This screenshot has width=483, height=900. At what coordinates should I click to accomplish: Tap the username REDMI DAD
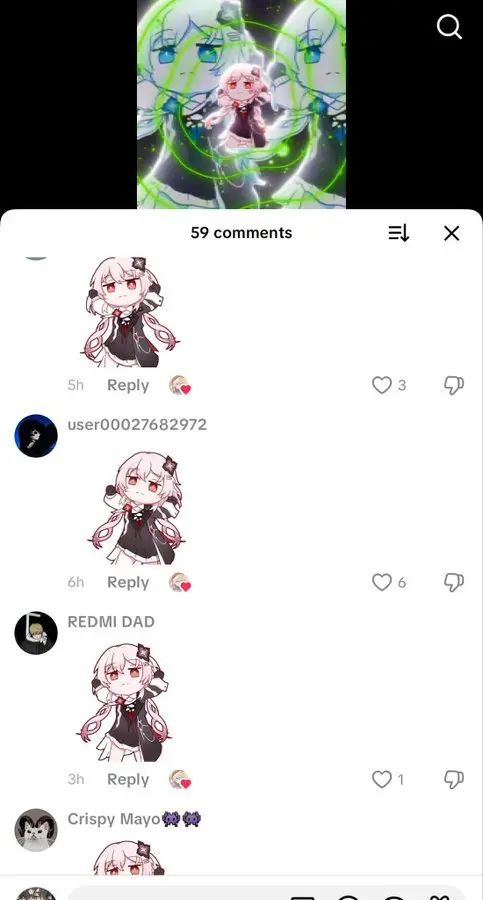coord(111,622)
